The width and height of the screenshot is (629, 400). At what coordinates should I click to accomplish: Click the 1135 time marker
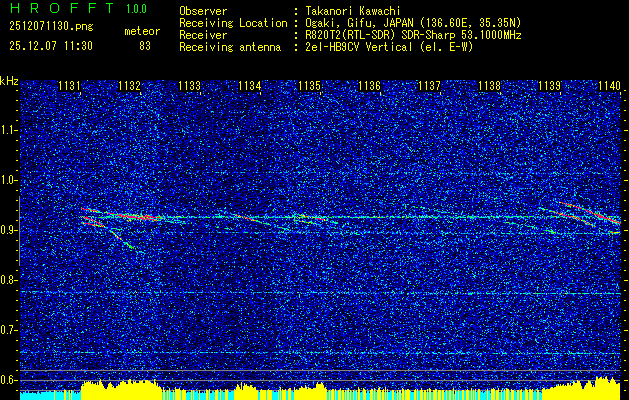(x=309, y=85)
